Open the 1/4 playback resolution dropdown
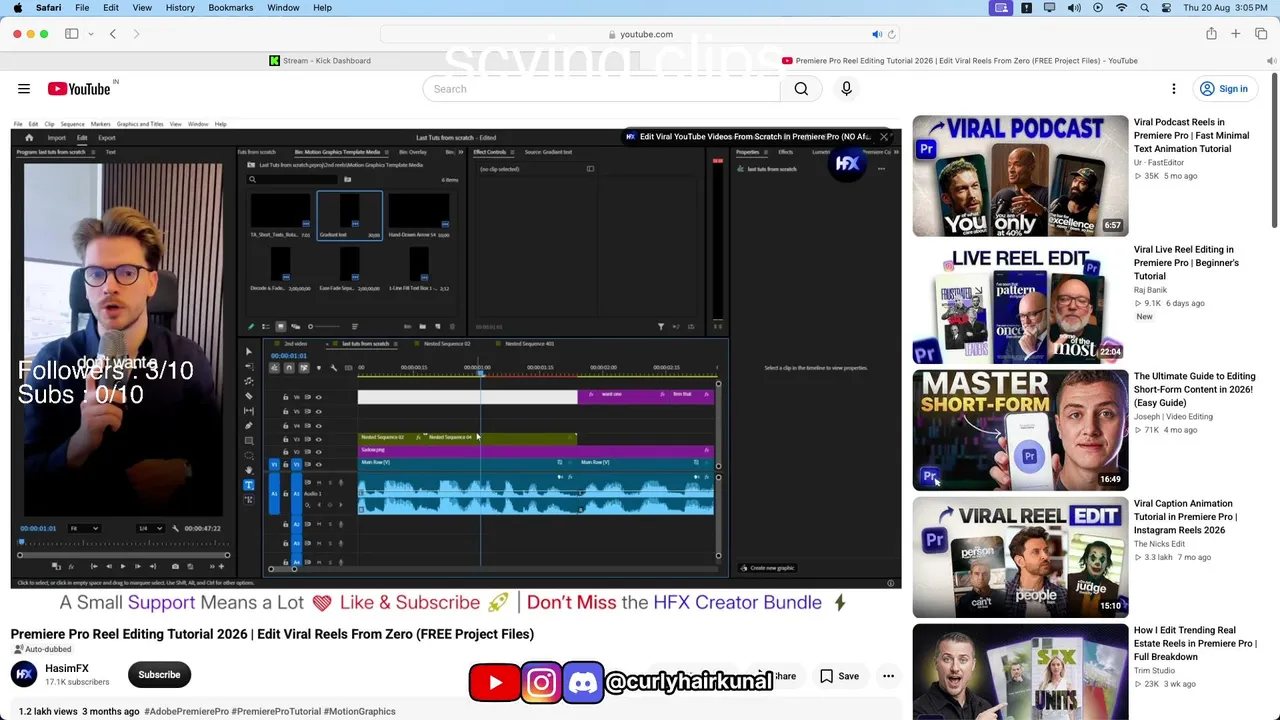This screenshot has width=1280, height=720. (x=149, y=528)
